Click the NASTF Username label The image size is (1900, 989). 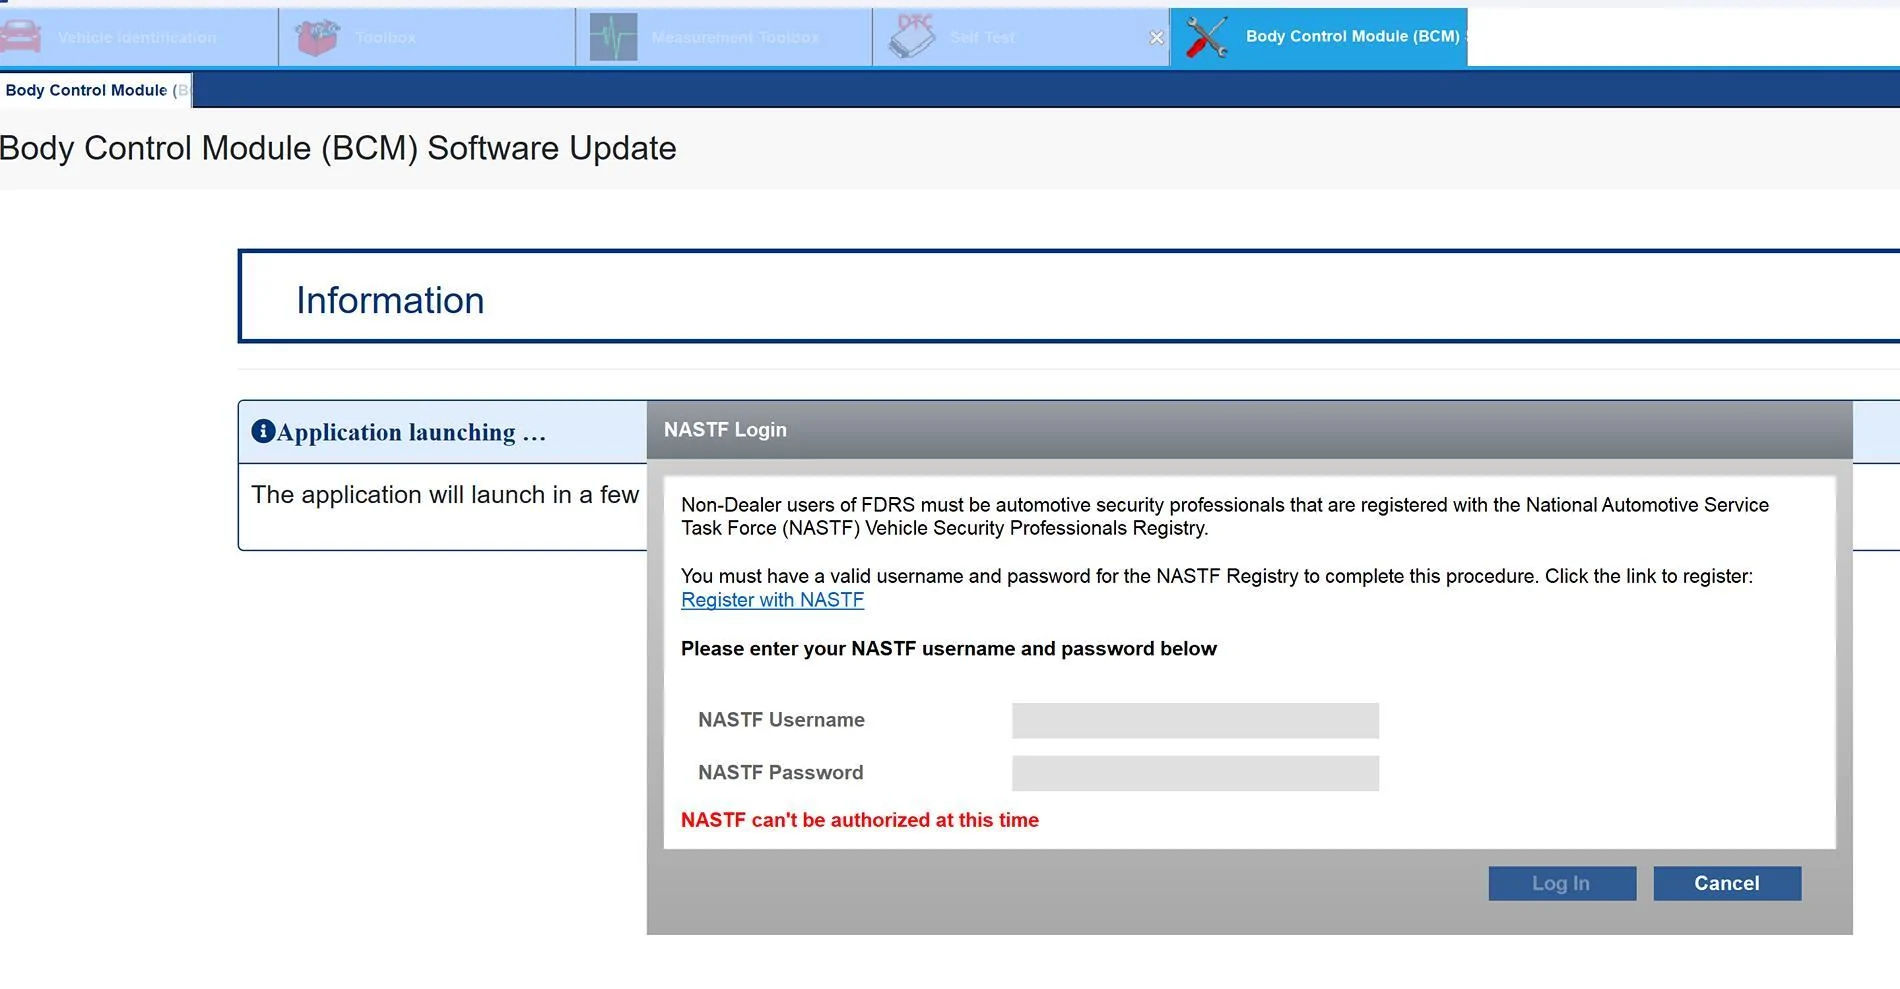tap(781, 720)
